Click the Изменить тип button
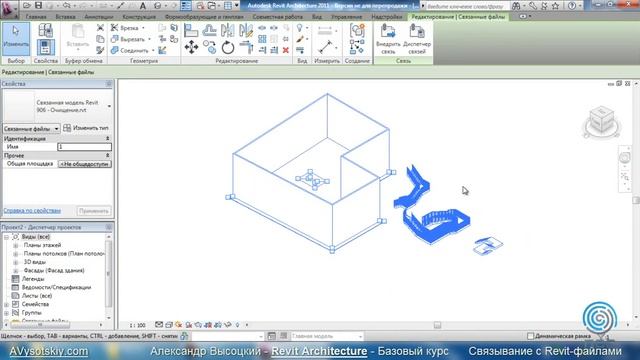The width and height of the screenshot is (640, 360). coord(86,128)
